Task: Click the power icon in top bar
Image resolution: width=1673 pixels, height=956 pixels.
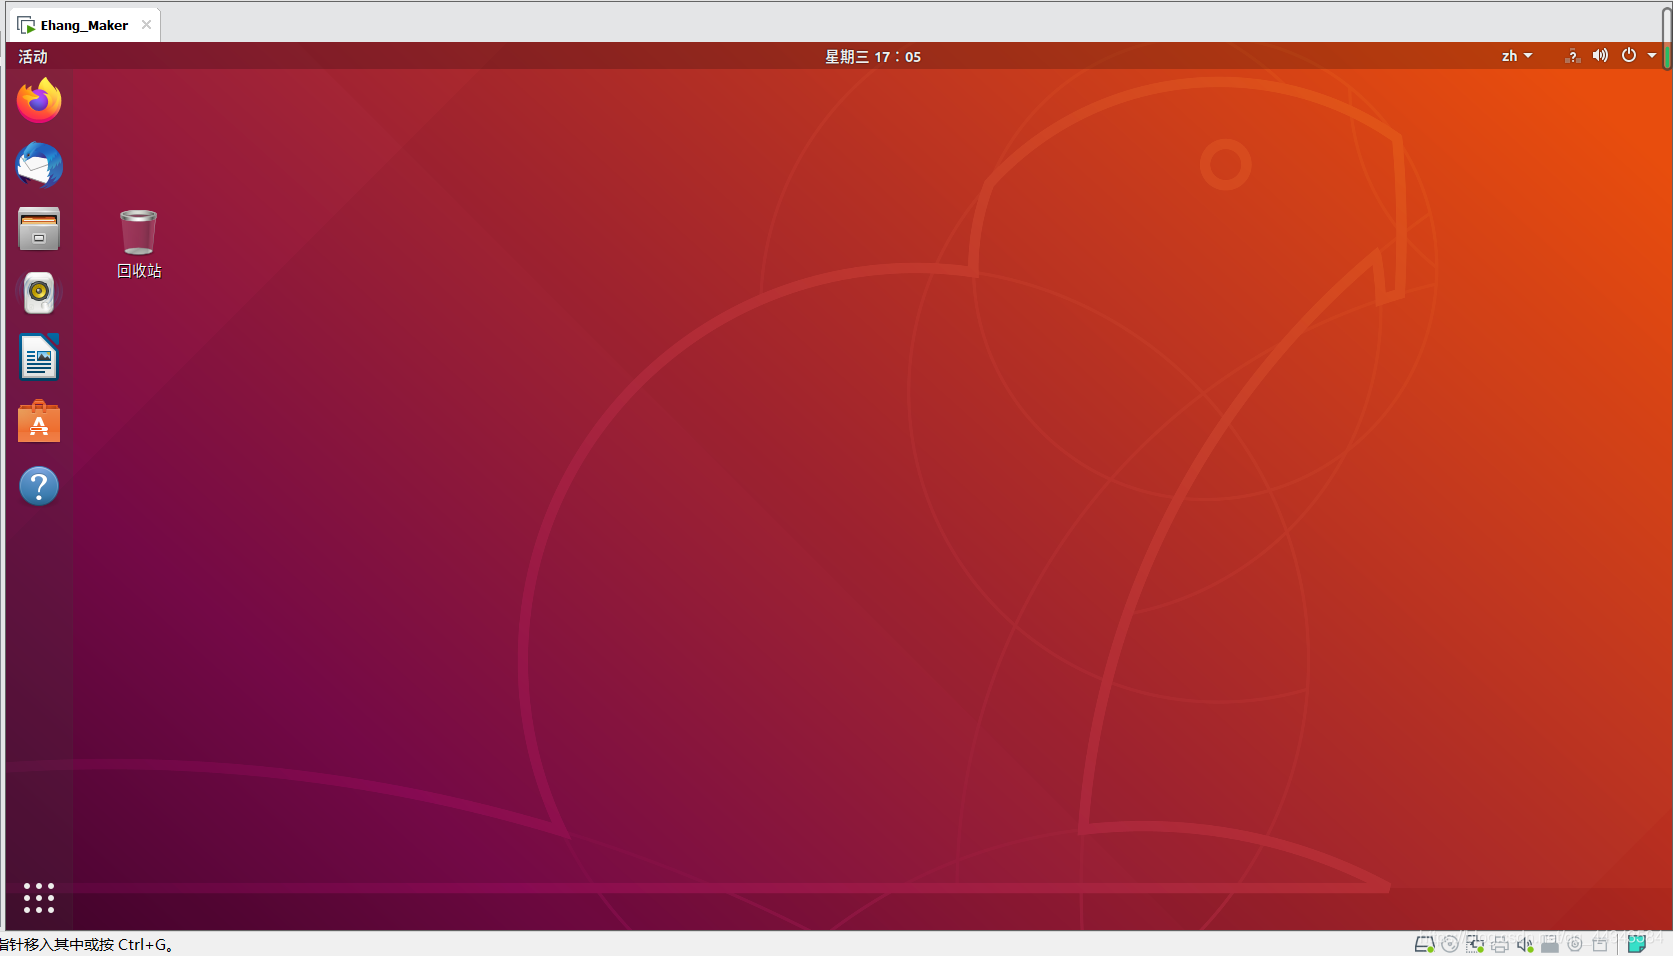Action: click(x=1629, y=56)
